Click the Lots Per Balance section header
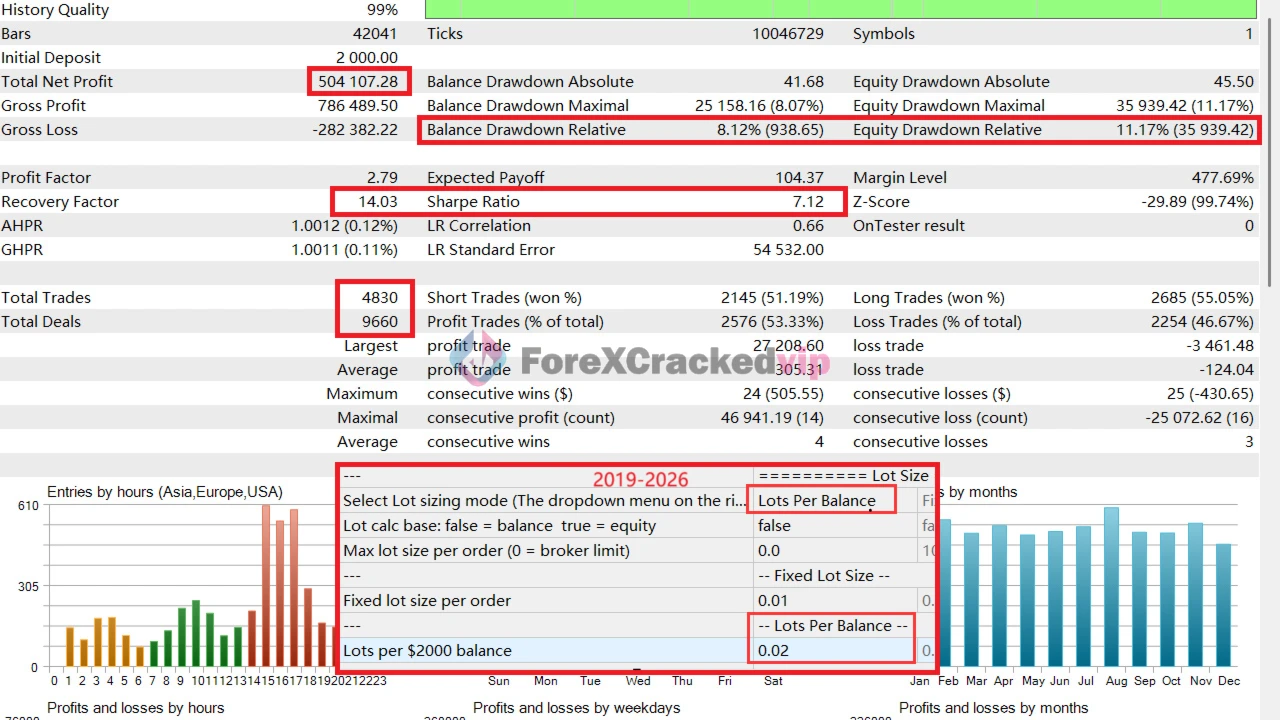Screen dimensions: 1280x720 coord(832,626)
